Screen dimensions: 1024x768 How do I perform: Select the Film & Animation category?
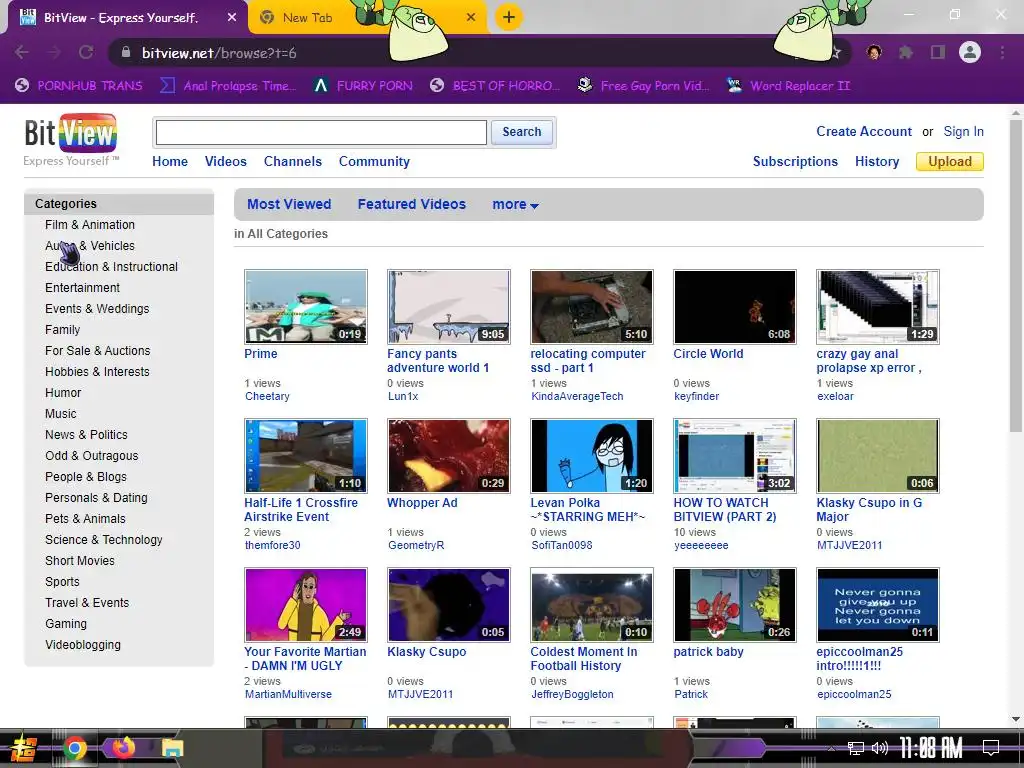coord(89,225)
